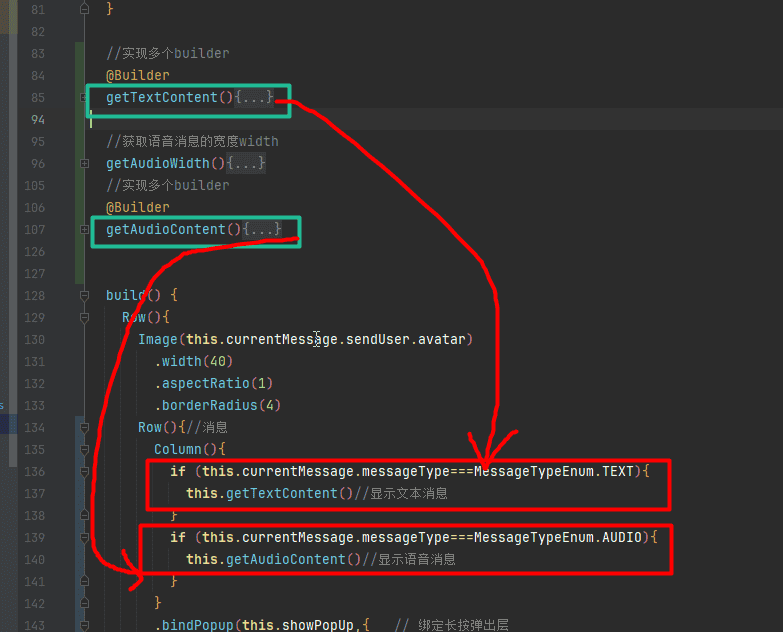783x632 pixels.
Task: Click the @Builder annotation on line 84
Action: (x=137, y=76)
